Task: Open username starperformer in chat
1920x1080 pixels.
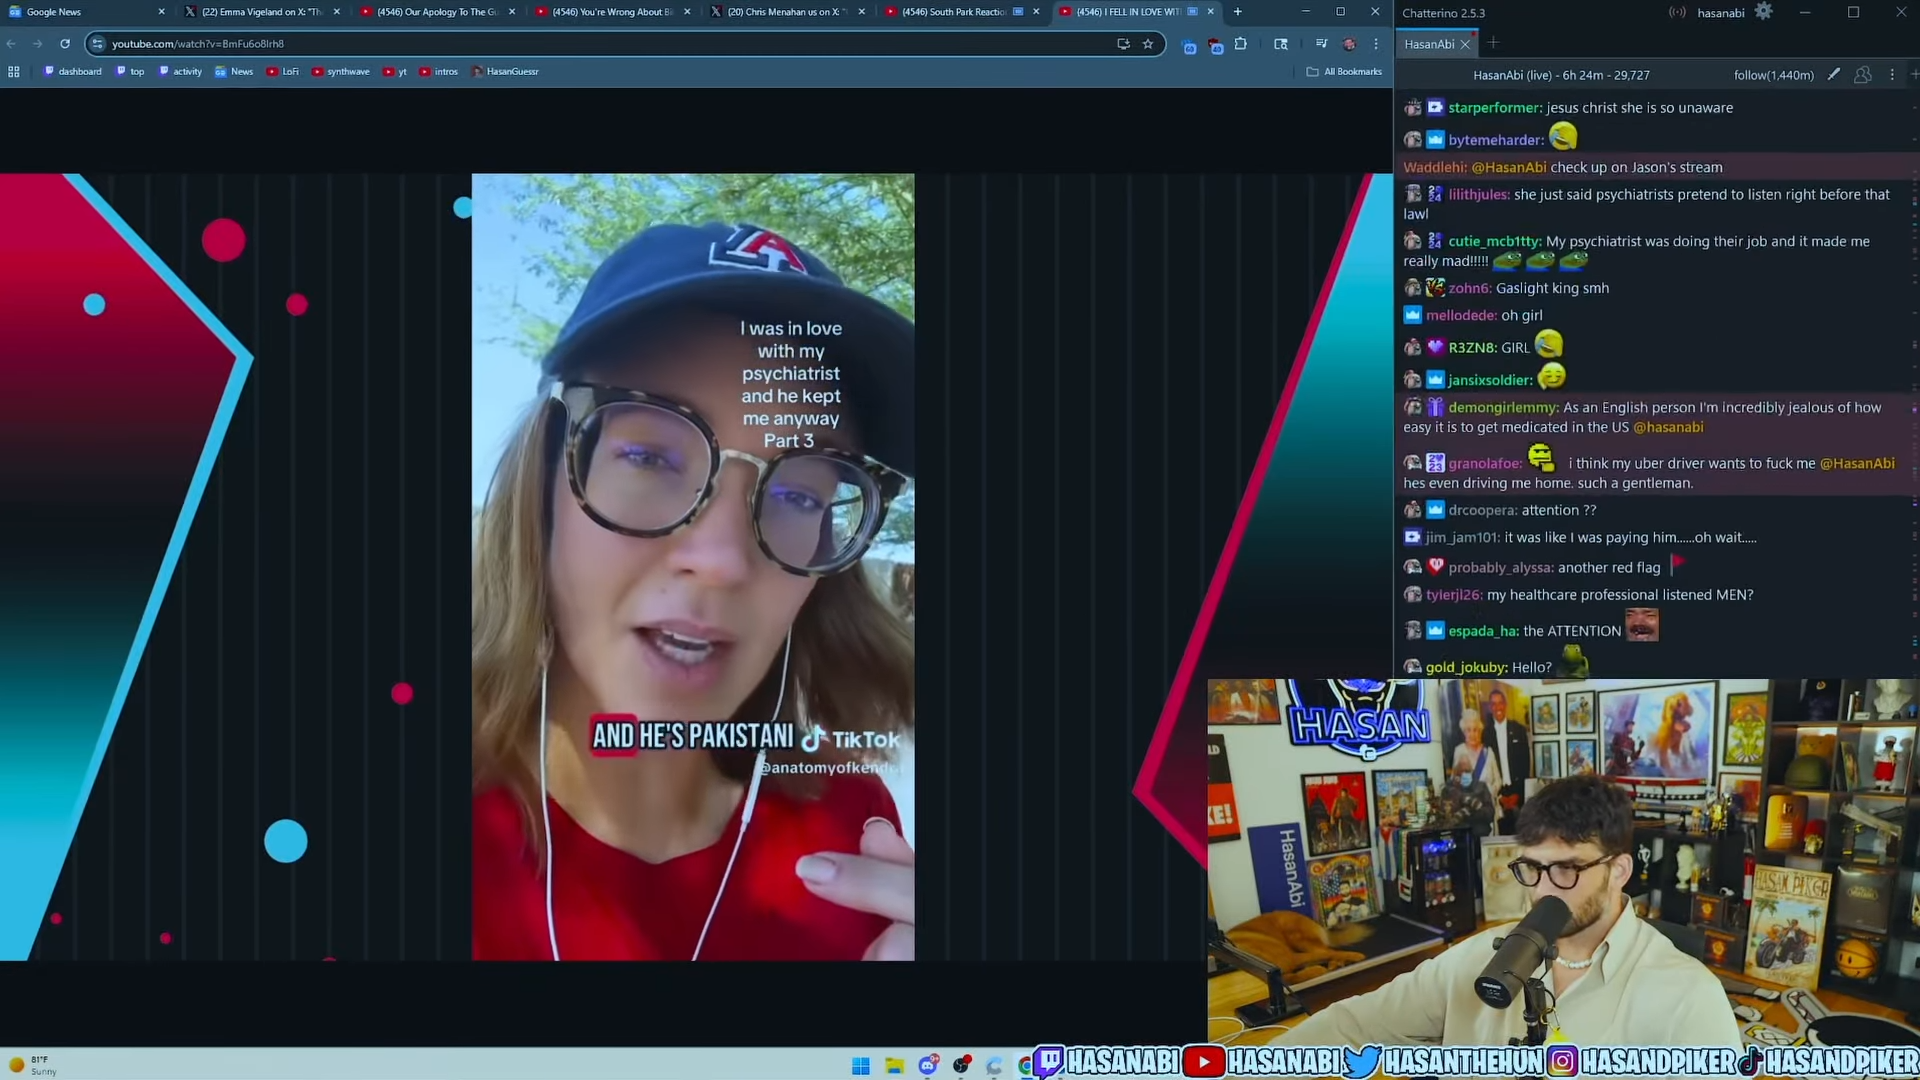Action: click(1495, 108)
